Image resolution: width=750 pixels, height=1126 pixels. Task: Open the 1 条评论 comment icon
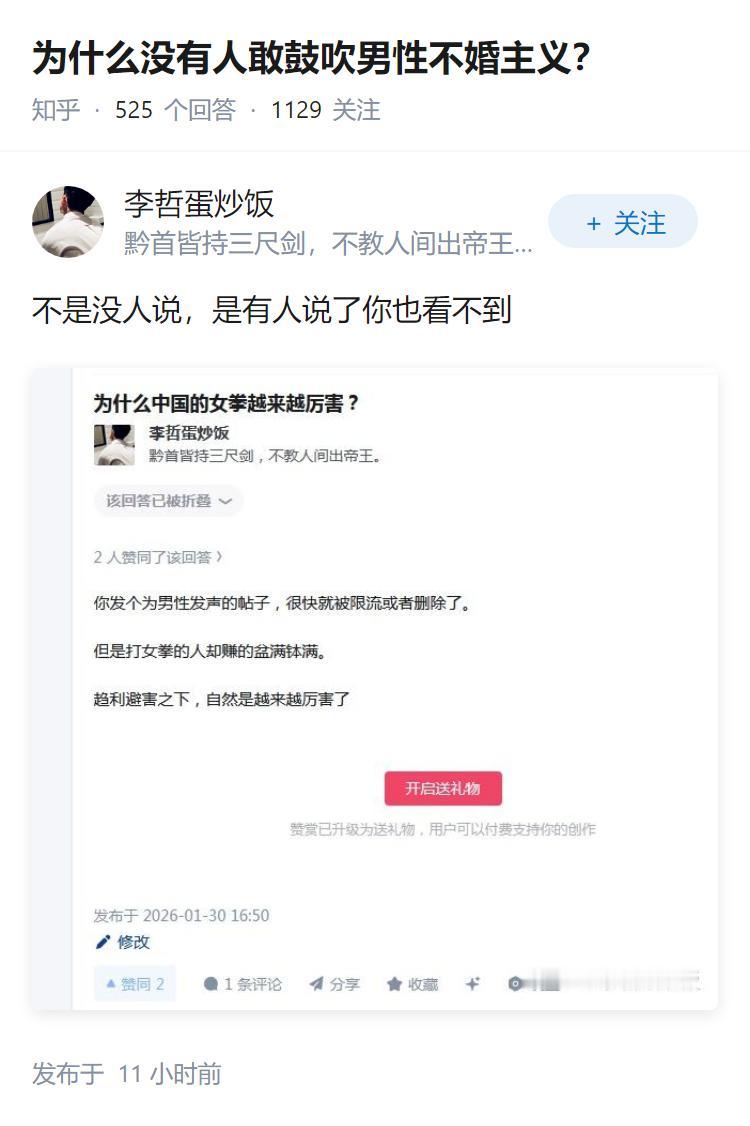coord(210,984)
